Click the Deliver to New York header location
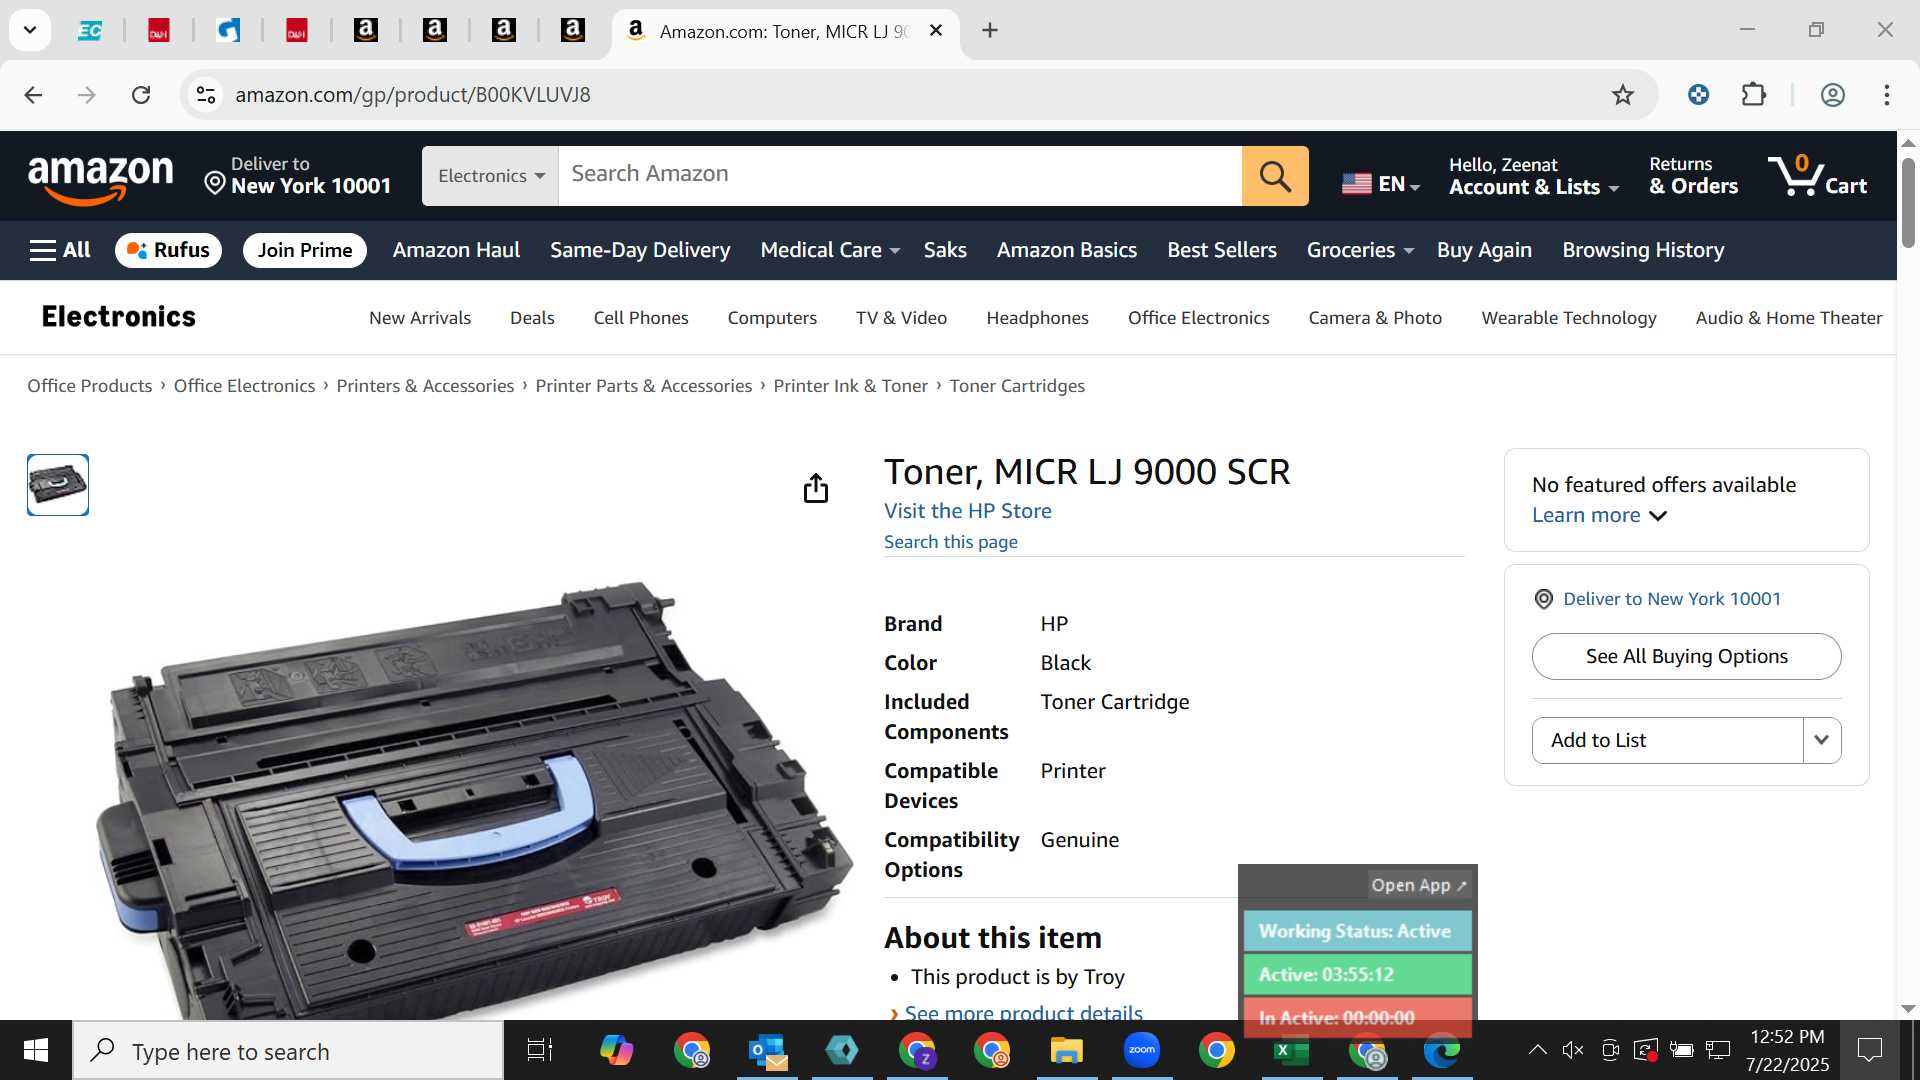 click(297, 176)
